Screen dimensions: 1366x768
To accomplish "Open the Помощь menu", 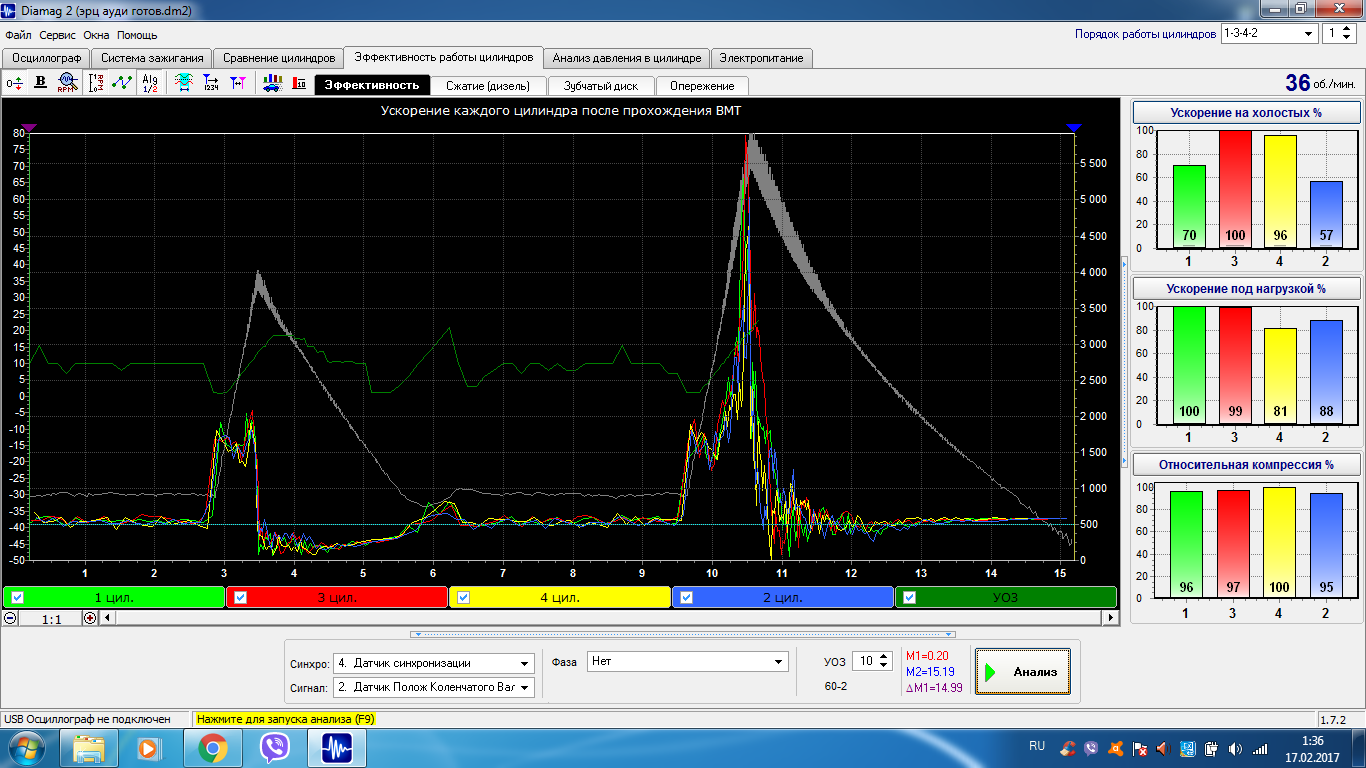I will [137, 35].
